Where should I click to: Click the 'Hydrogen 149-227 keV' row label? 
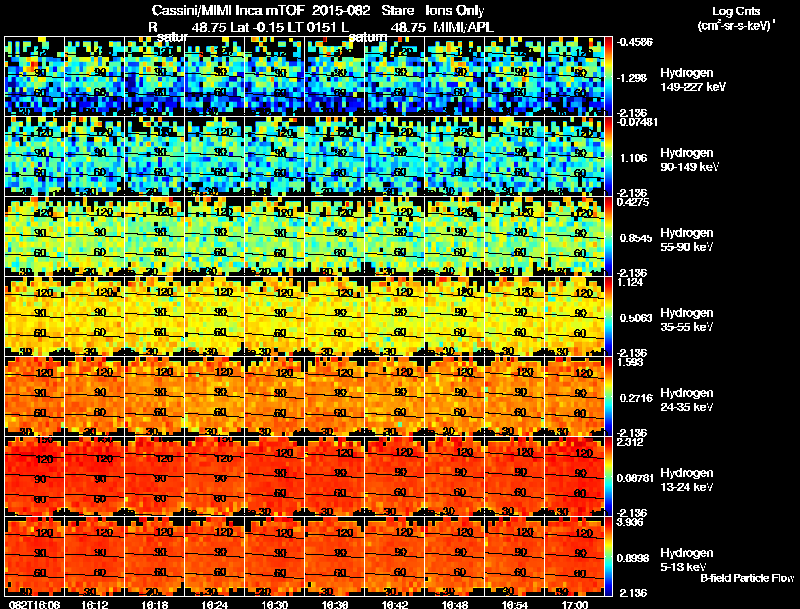(692, 80)
